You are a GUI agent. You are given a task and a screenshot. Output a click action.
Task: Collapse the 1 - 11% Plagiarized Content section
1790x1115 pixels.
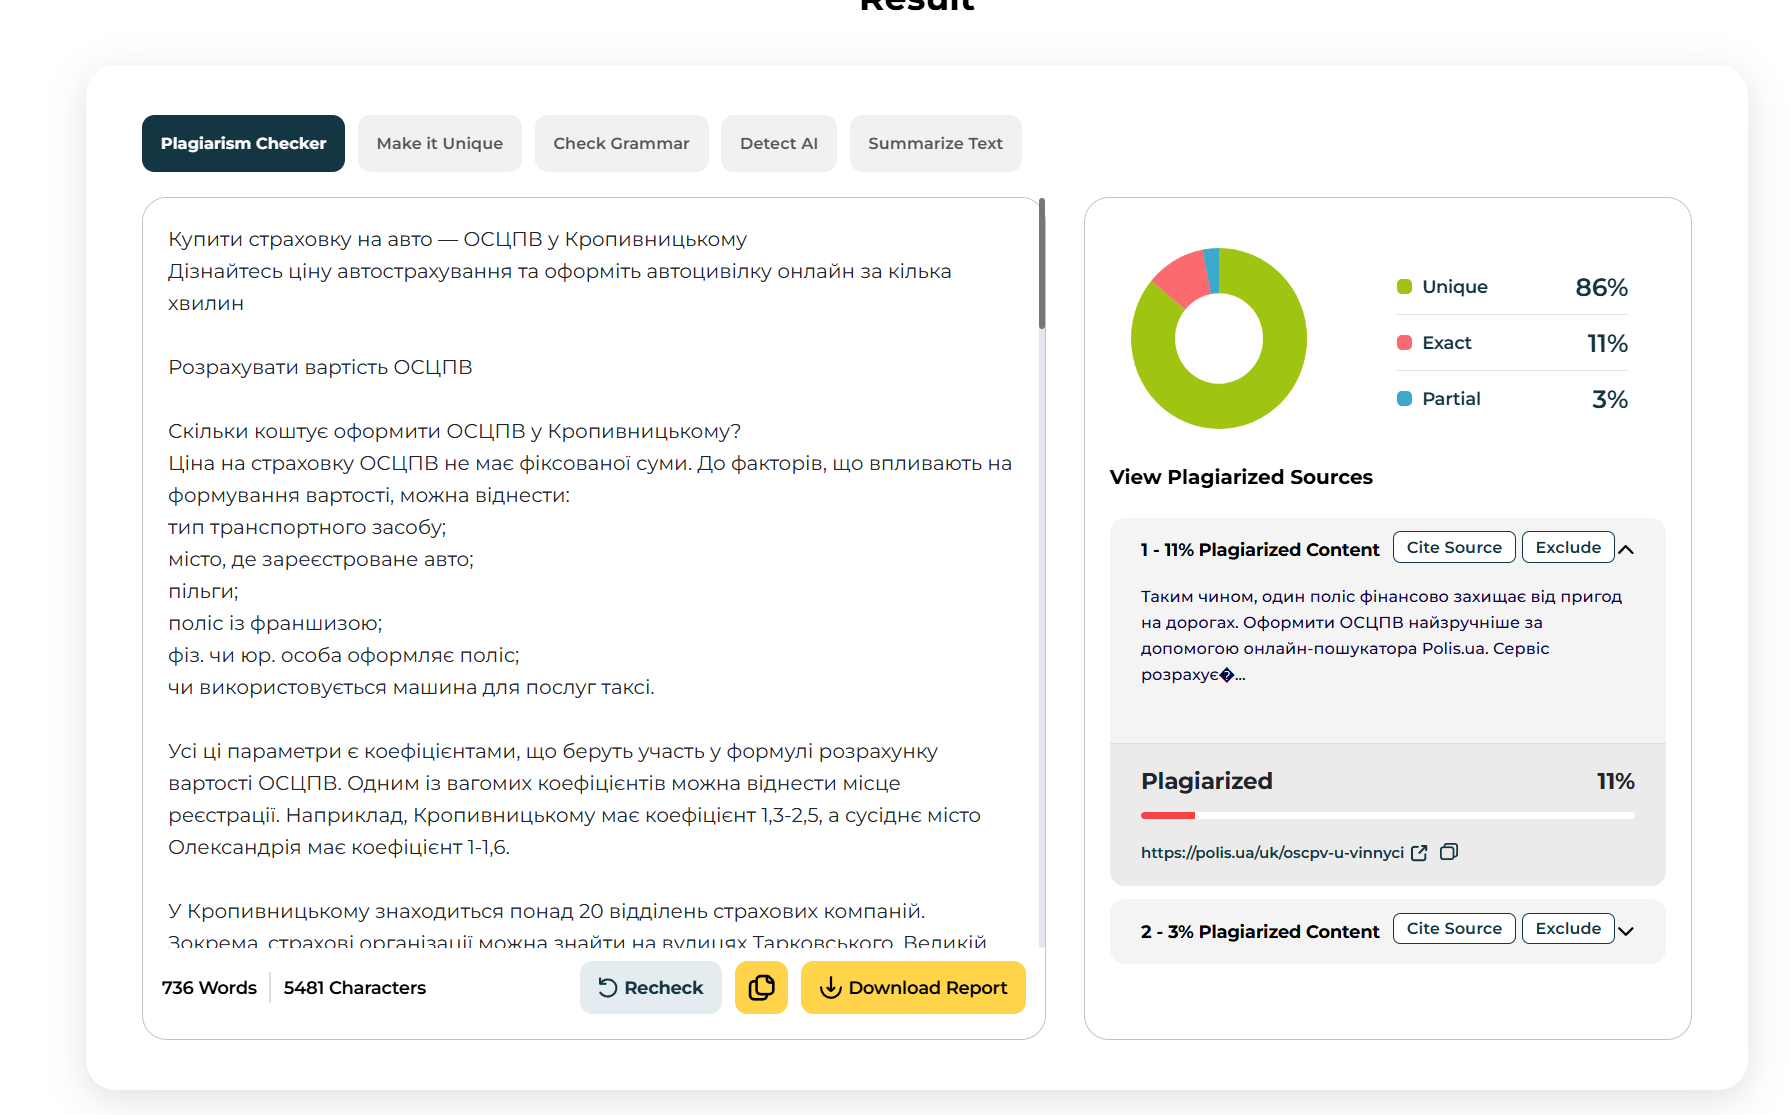(x=1626, y=549)
